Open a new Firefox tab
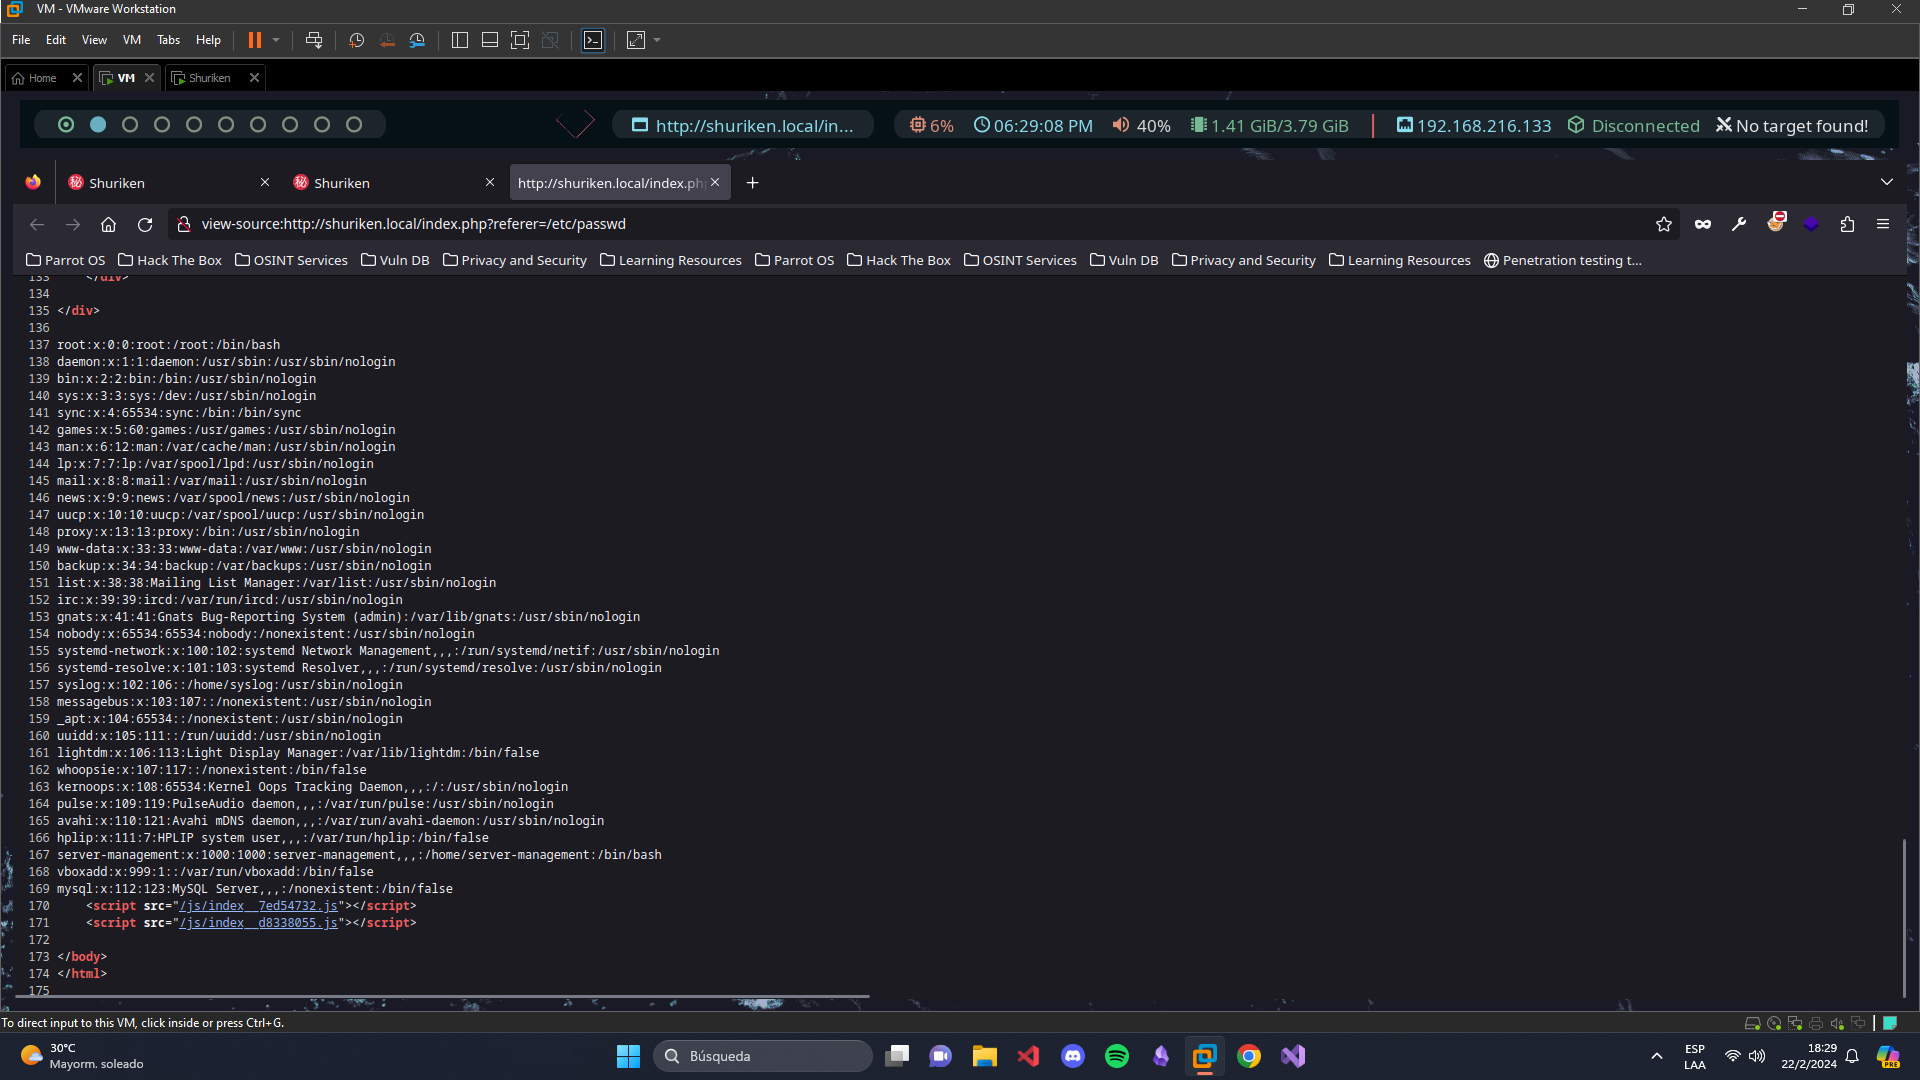This screenshot has width=1920, height=1080. click(x=752, y=183)
